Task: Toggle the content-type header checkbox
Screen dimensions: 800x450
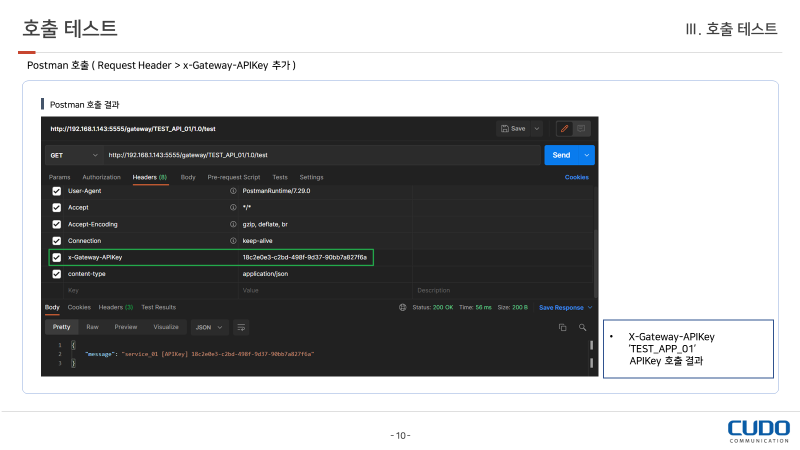Action: pos(56,273)
